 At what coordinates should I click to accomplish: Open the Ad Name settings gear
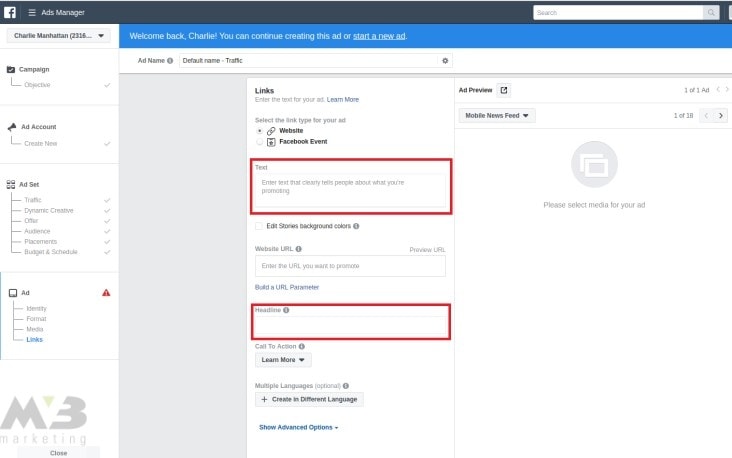(445, 61)
